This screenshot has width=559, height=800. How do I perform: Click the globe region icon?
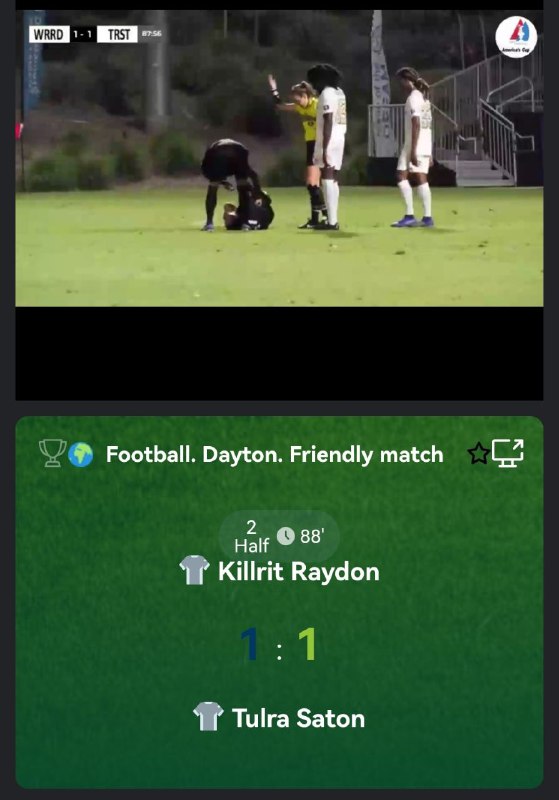click(x=81, y=455)
